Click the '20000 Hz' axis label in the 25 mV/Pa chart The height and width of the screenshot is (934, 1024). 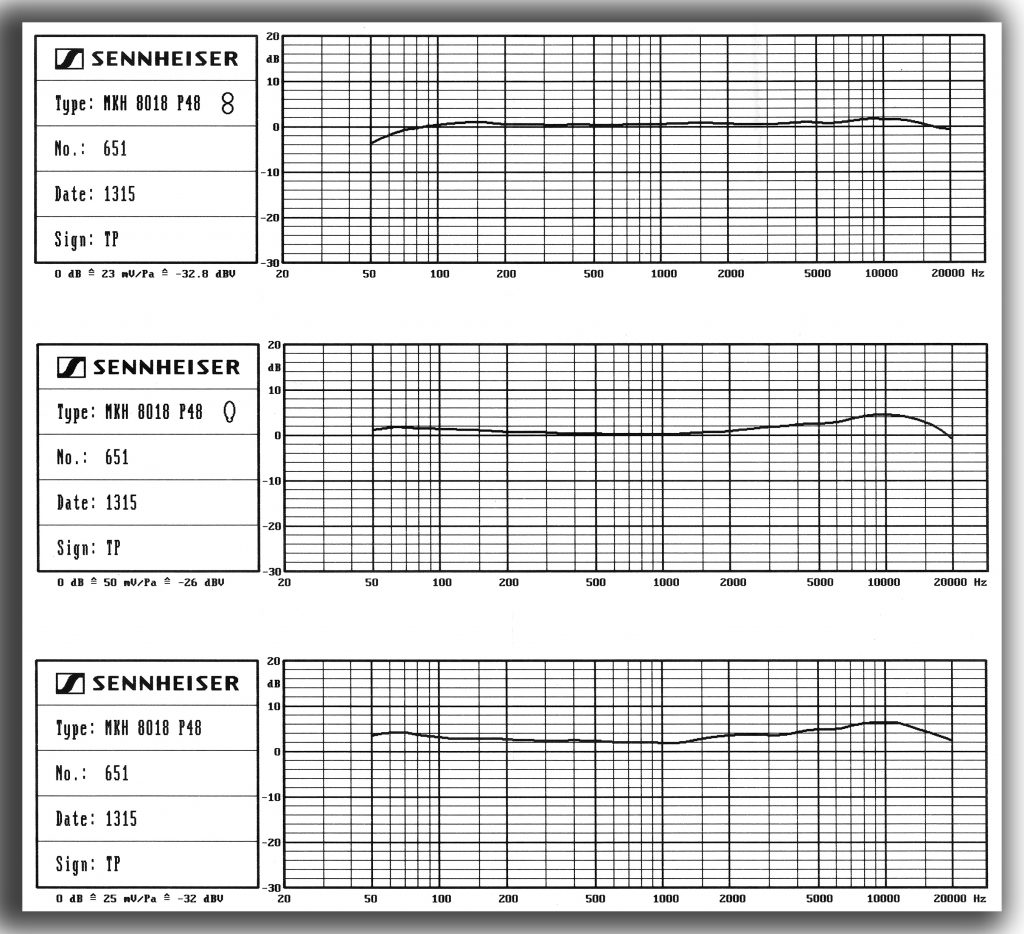click(959, 898)
